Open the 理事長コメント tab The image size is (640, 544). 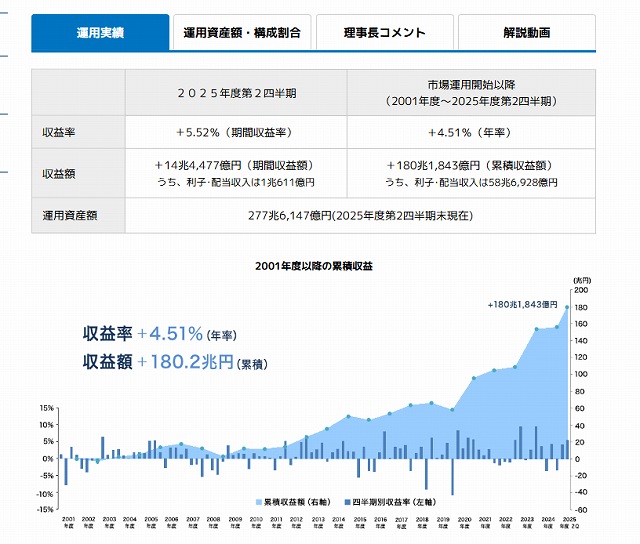pyautogui.click(x=385, y=33)
